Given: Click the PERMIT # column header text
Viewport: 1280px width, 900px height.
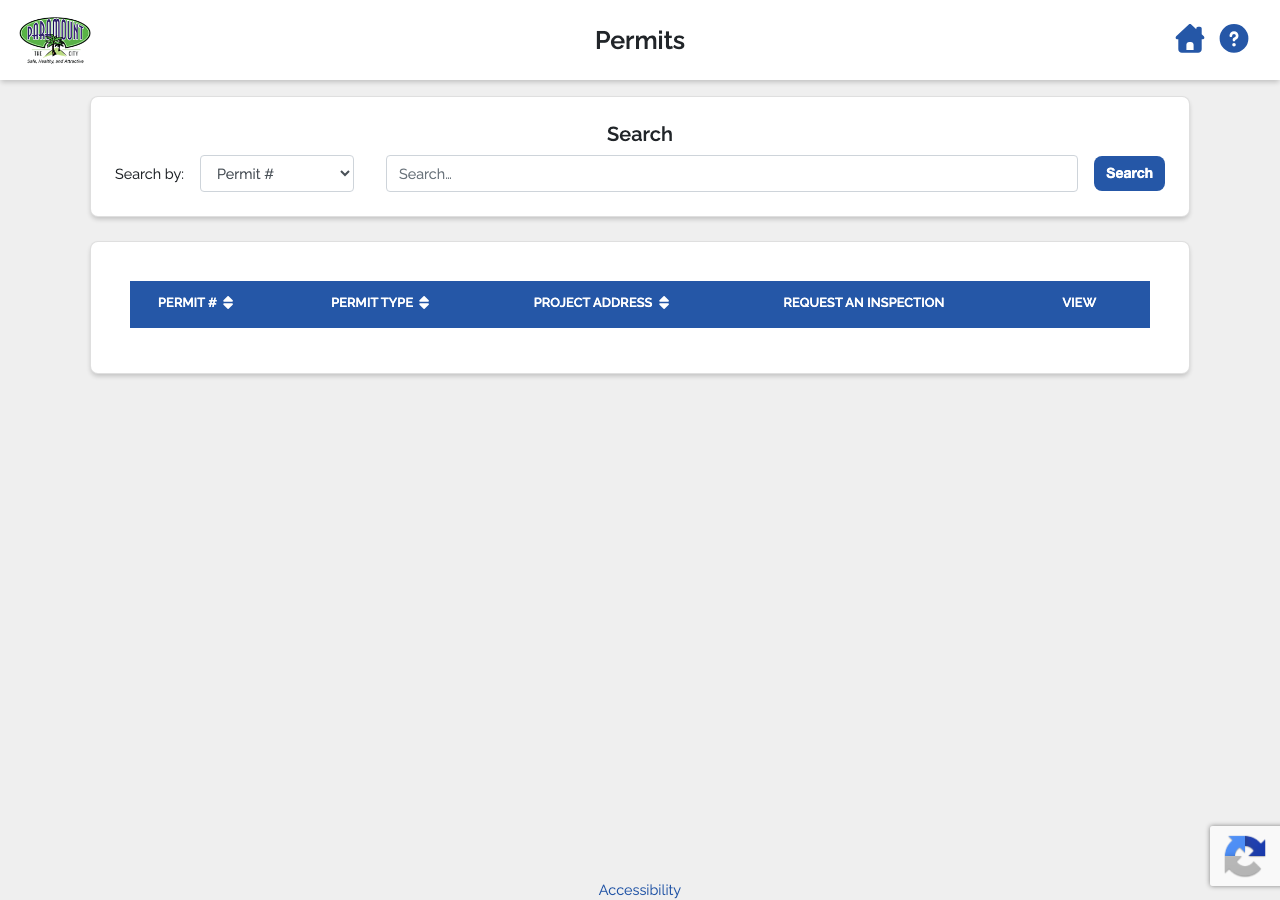Looking at the screenshot, I should pyautogui.click(x=187, y=303).
